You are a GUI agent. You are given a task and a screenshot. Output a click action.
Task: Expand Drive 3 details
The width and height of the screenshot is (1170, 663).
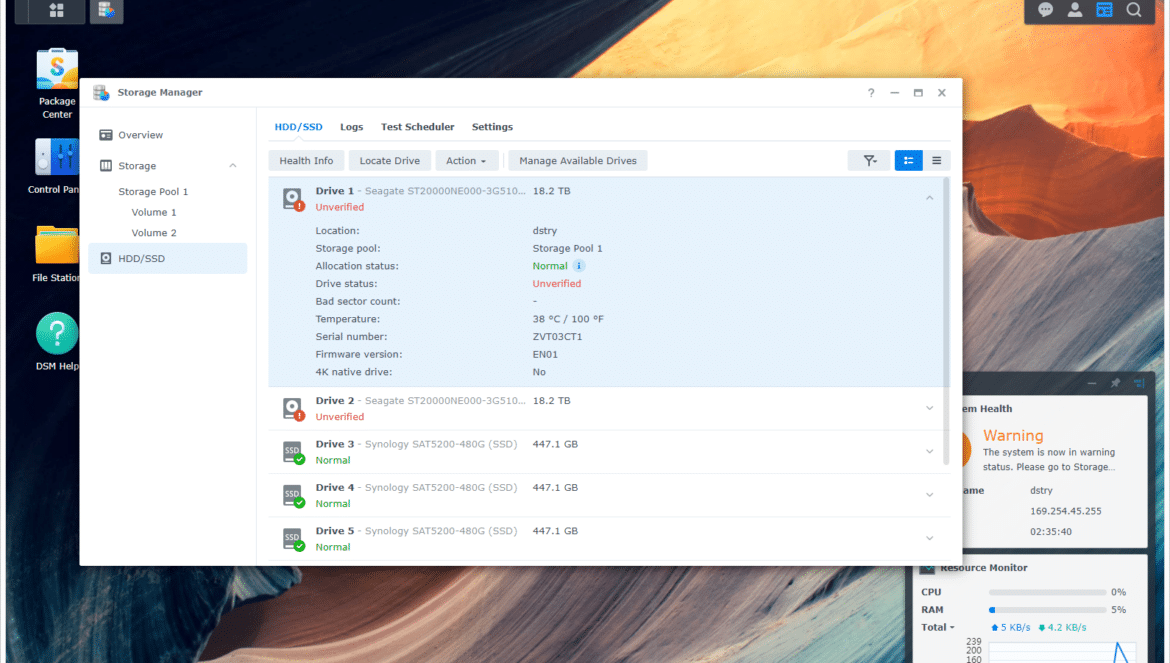click(x=929, y=451)
